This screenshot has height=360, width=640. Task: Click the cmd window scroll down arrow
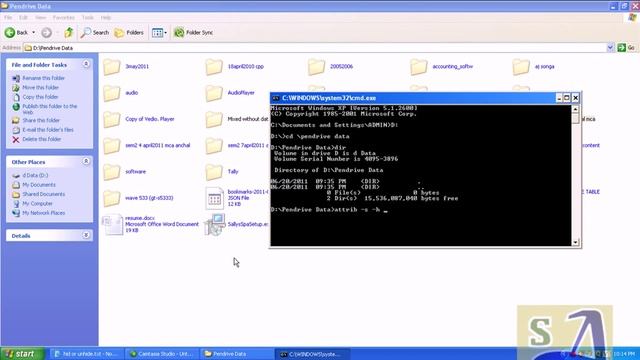(576, 242)
